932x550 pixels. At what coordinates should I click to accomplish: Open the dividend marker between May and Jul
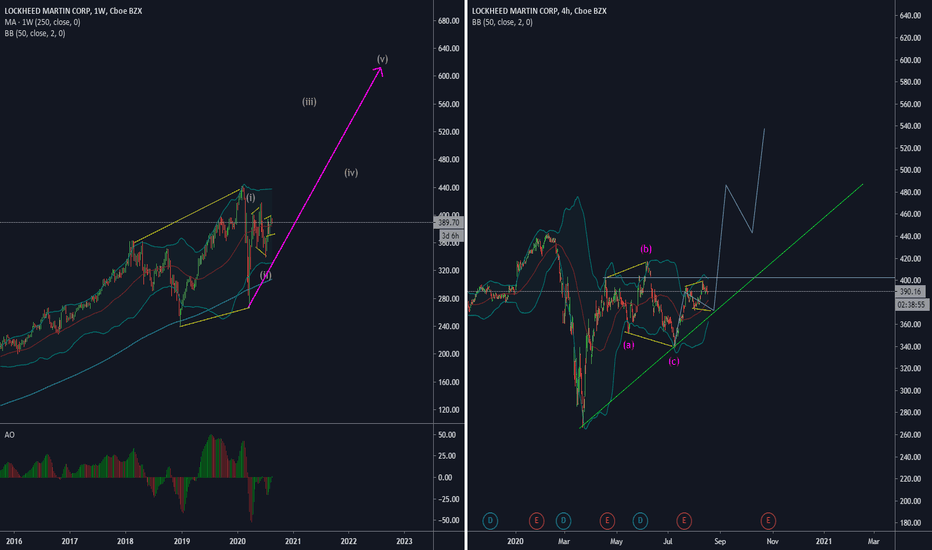(x=640, y=521)
